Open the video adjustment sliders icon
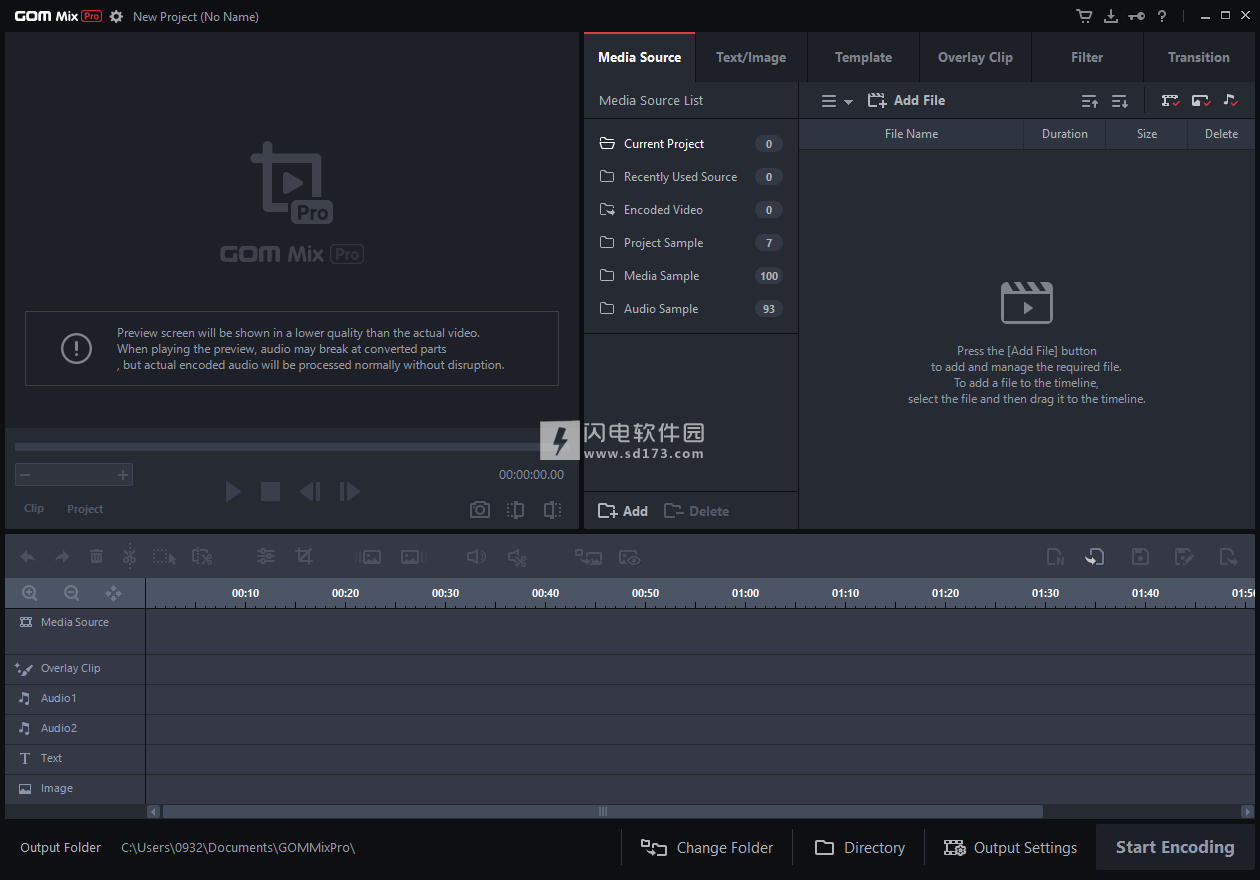This screenshot has height=880, width=1260. pos(266,557)
